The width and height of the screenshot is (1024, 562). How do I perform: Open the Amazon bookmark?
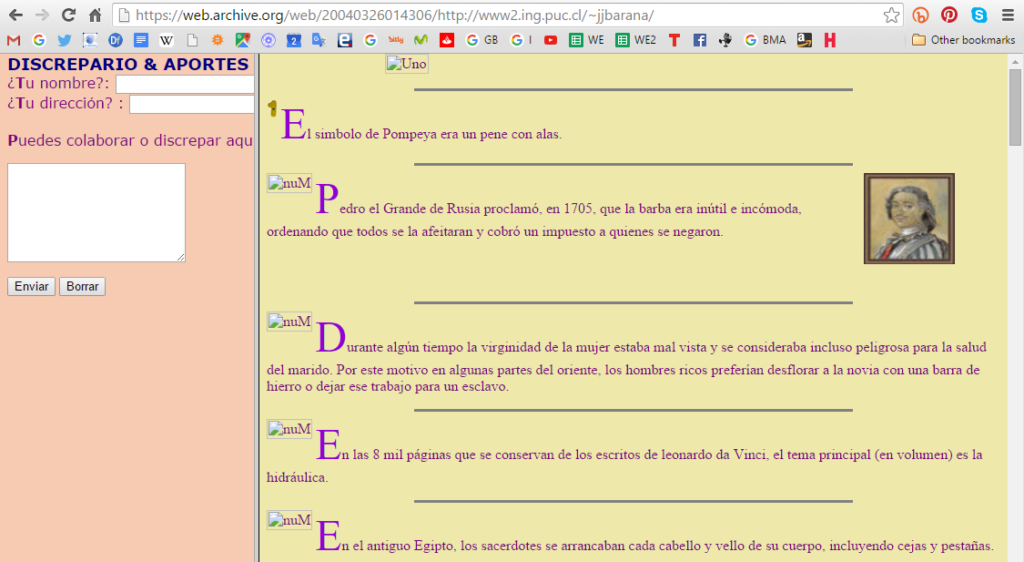click(x=805, y=40)
